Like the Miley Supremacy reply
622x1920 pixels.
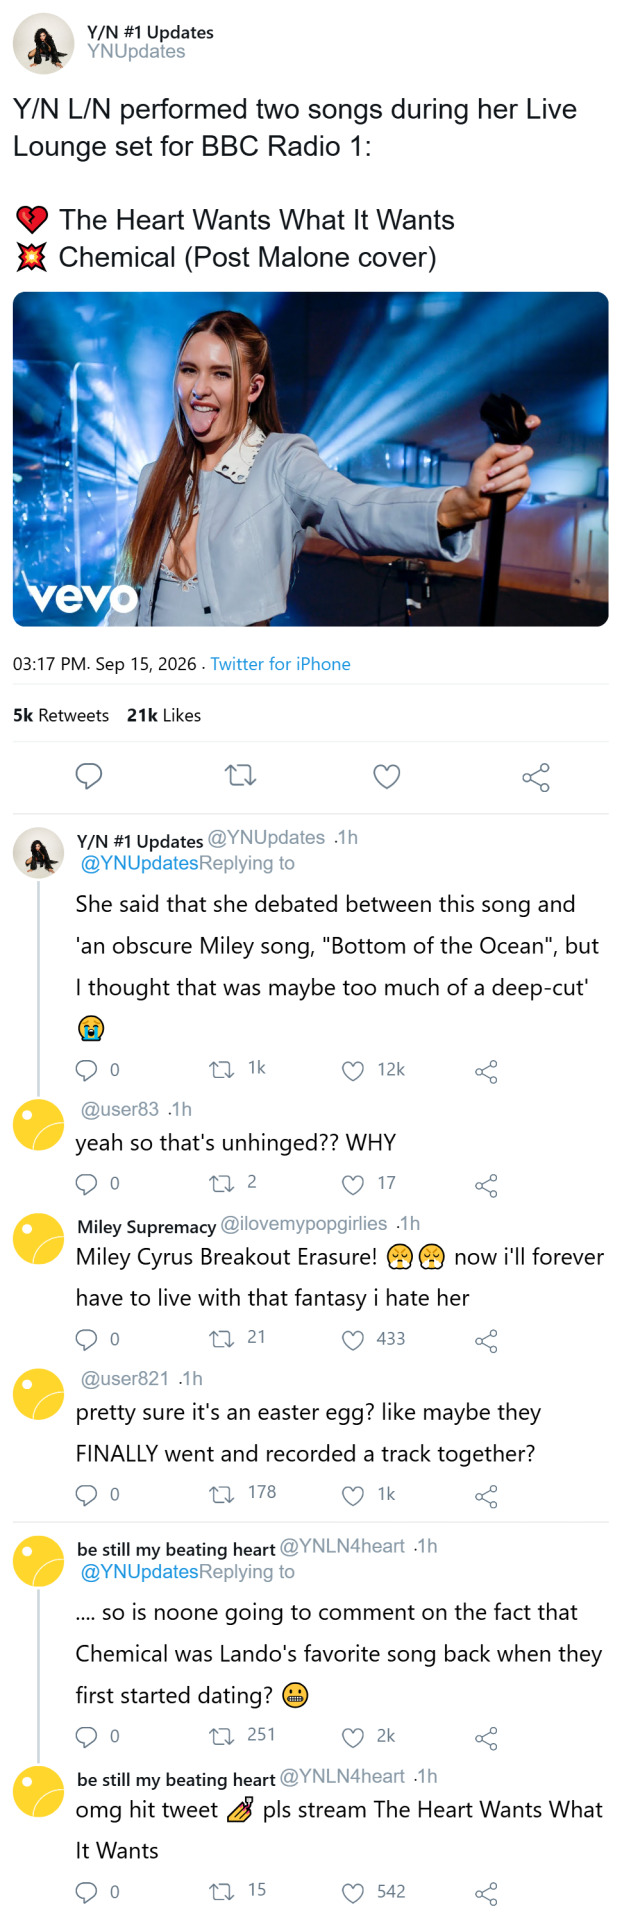pos(352,1340)
